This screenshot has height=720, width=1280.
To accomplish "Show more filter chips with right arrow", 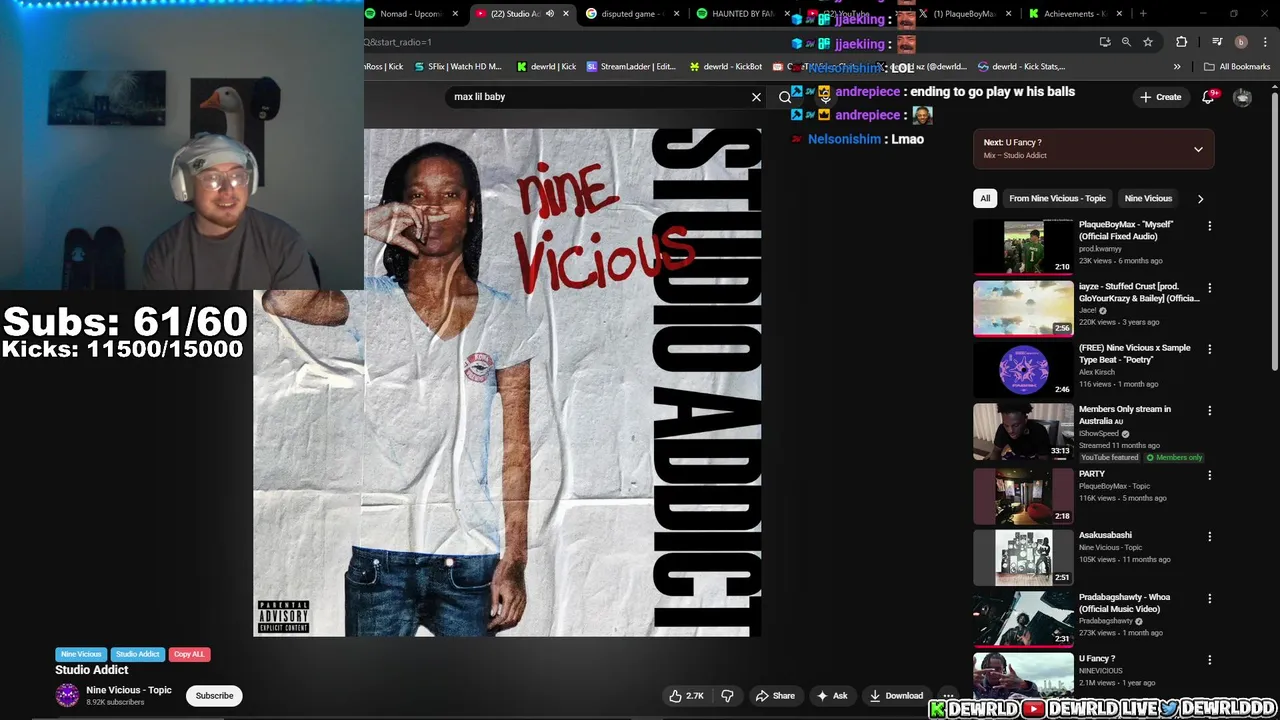I will click(1200, 199).
